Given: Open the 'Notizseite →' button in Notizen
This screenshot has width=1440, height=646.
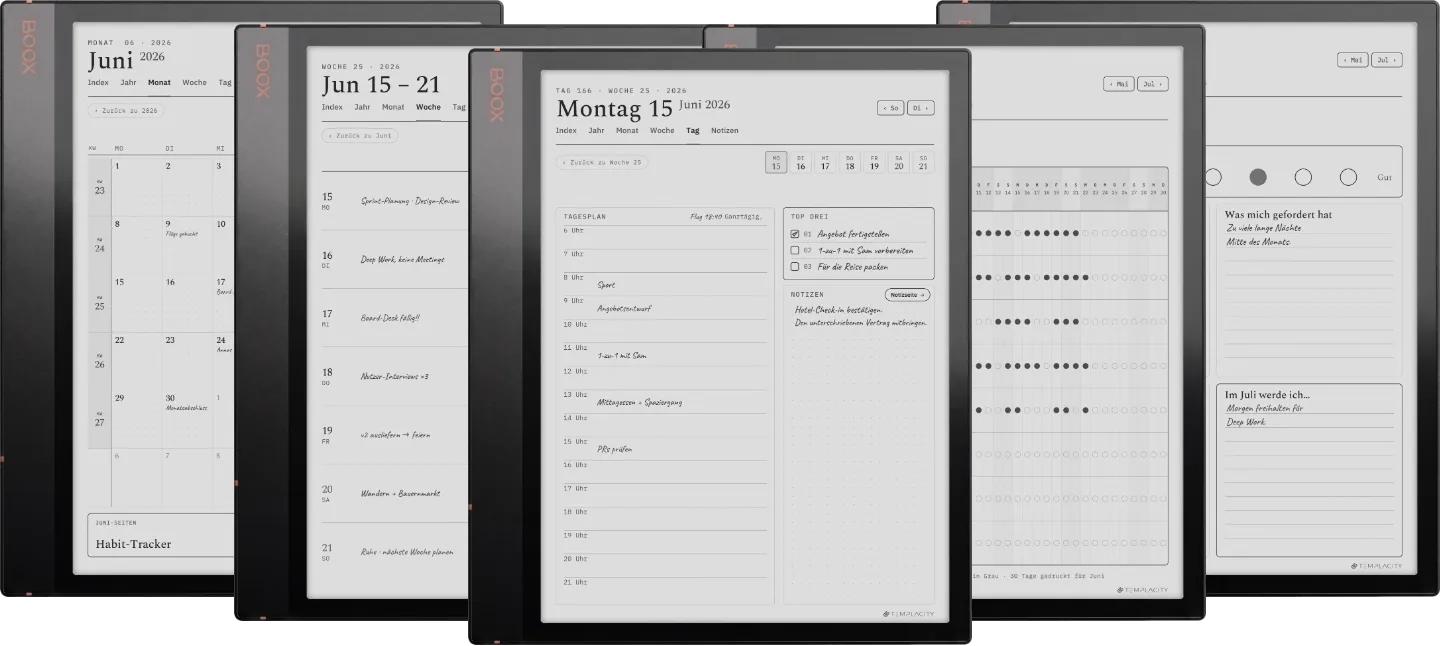Looking at the screenshot, I should click(907, 295).
